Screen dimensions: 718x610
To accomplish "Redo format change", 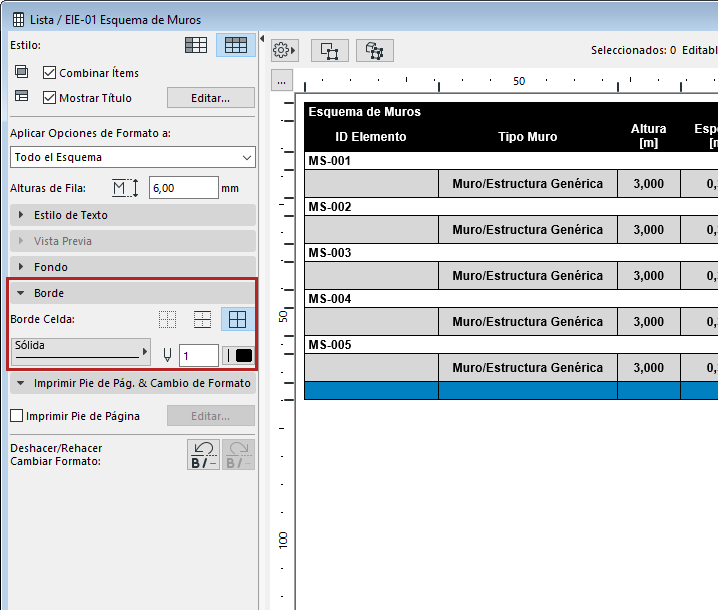I will [238, 454].
